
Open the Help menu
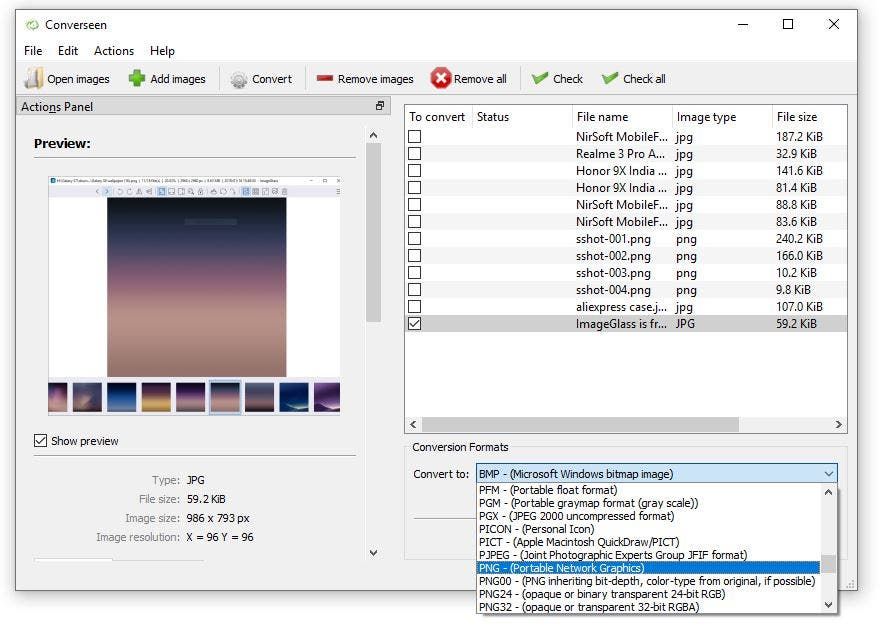click(x=162, y=51)
